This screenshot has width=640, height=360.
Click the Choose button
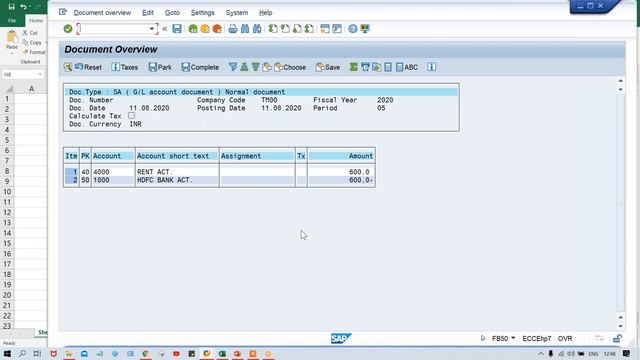pos(290,67)
